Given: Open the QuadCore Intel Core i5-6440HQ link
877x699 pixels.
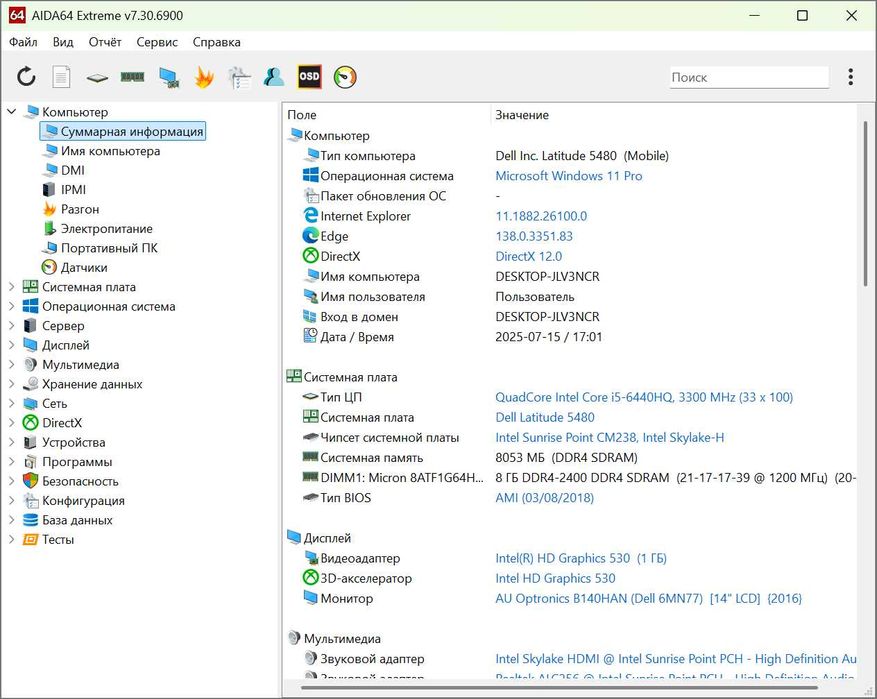Looking at the screenshot, I should coord(644,397).
